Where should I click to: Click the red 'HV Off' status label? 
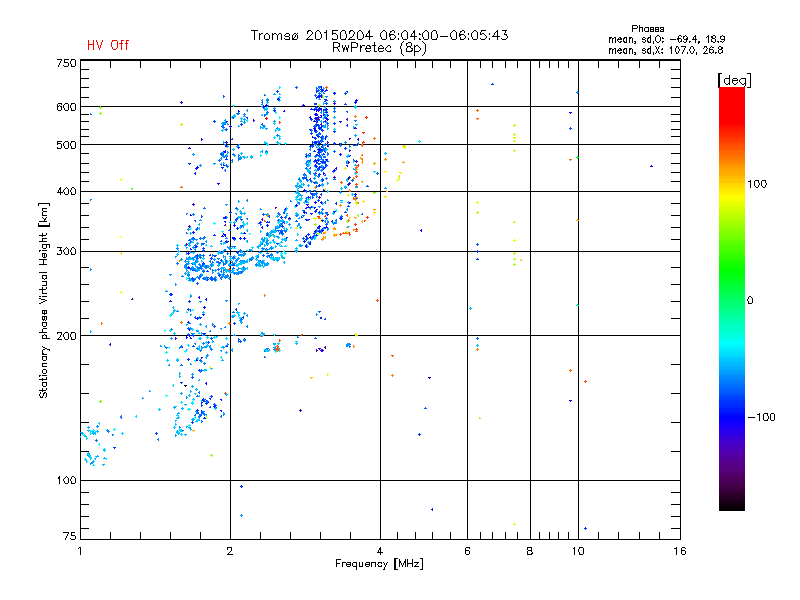[x=108, y=45]
